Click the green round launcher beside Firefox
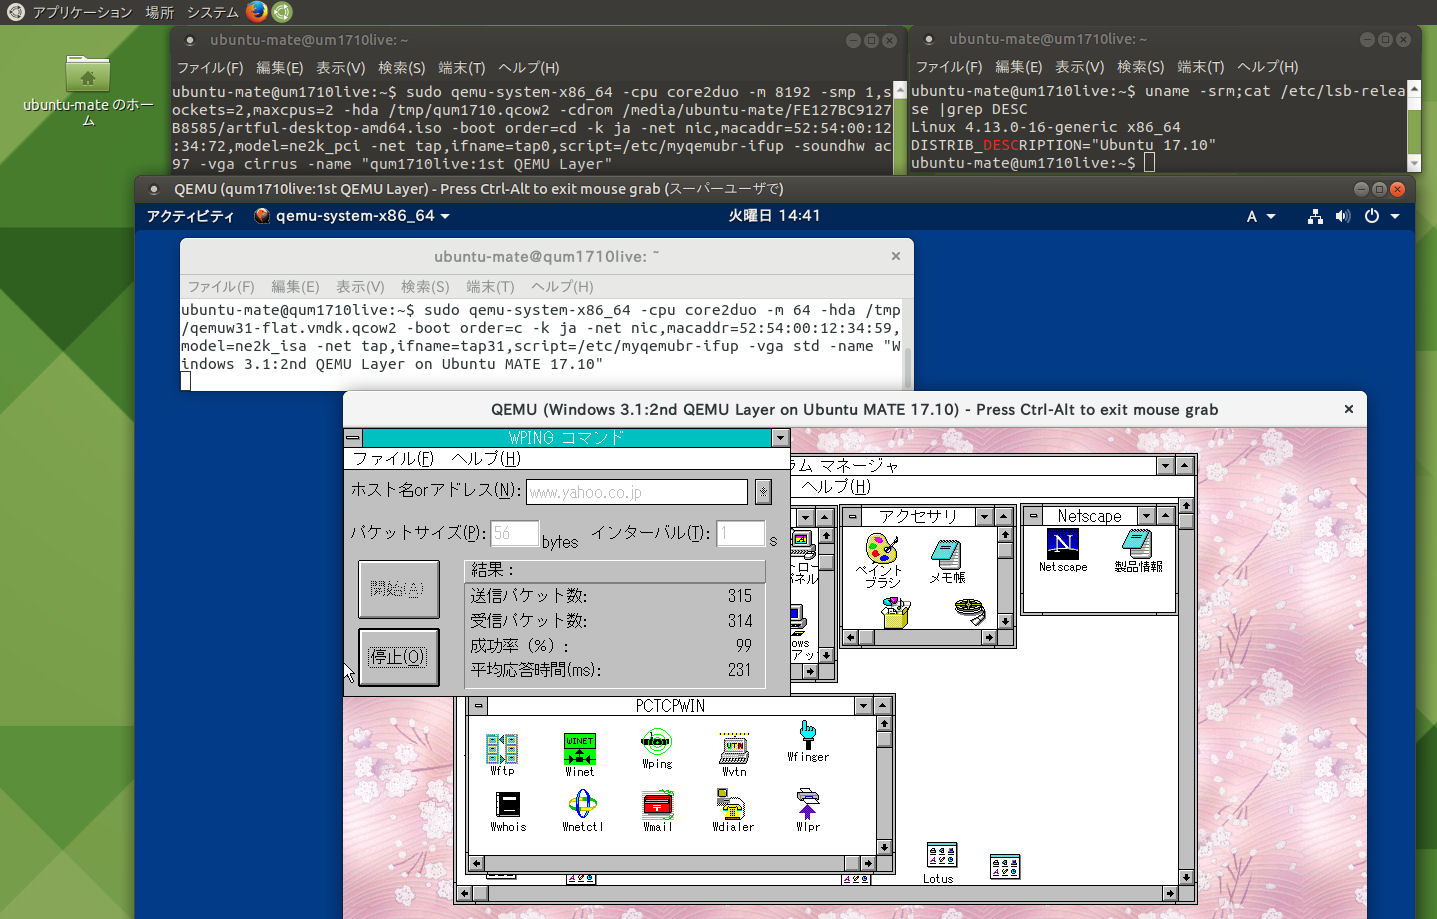The width and height of the screenshot is (1437, 919). coord(282,12)
